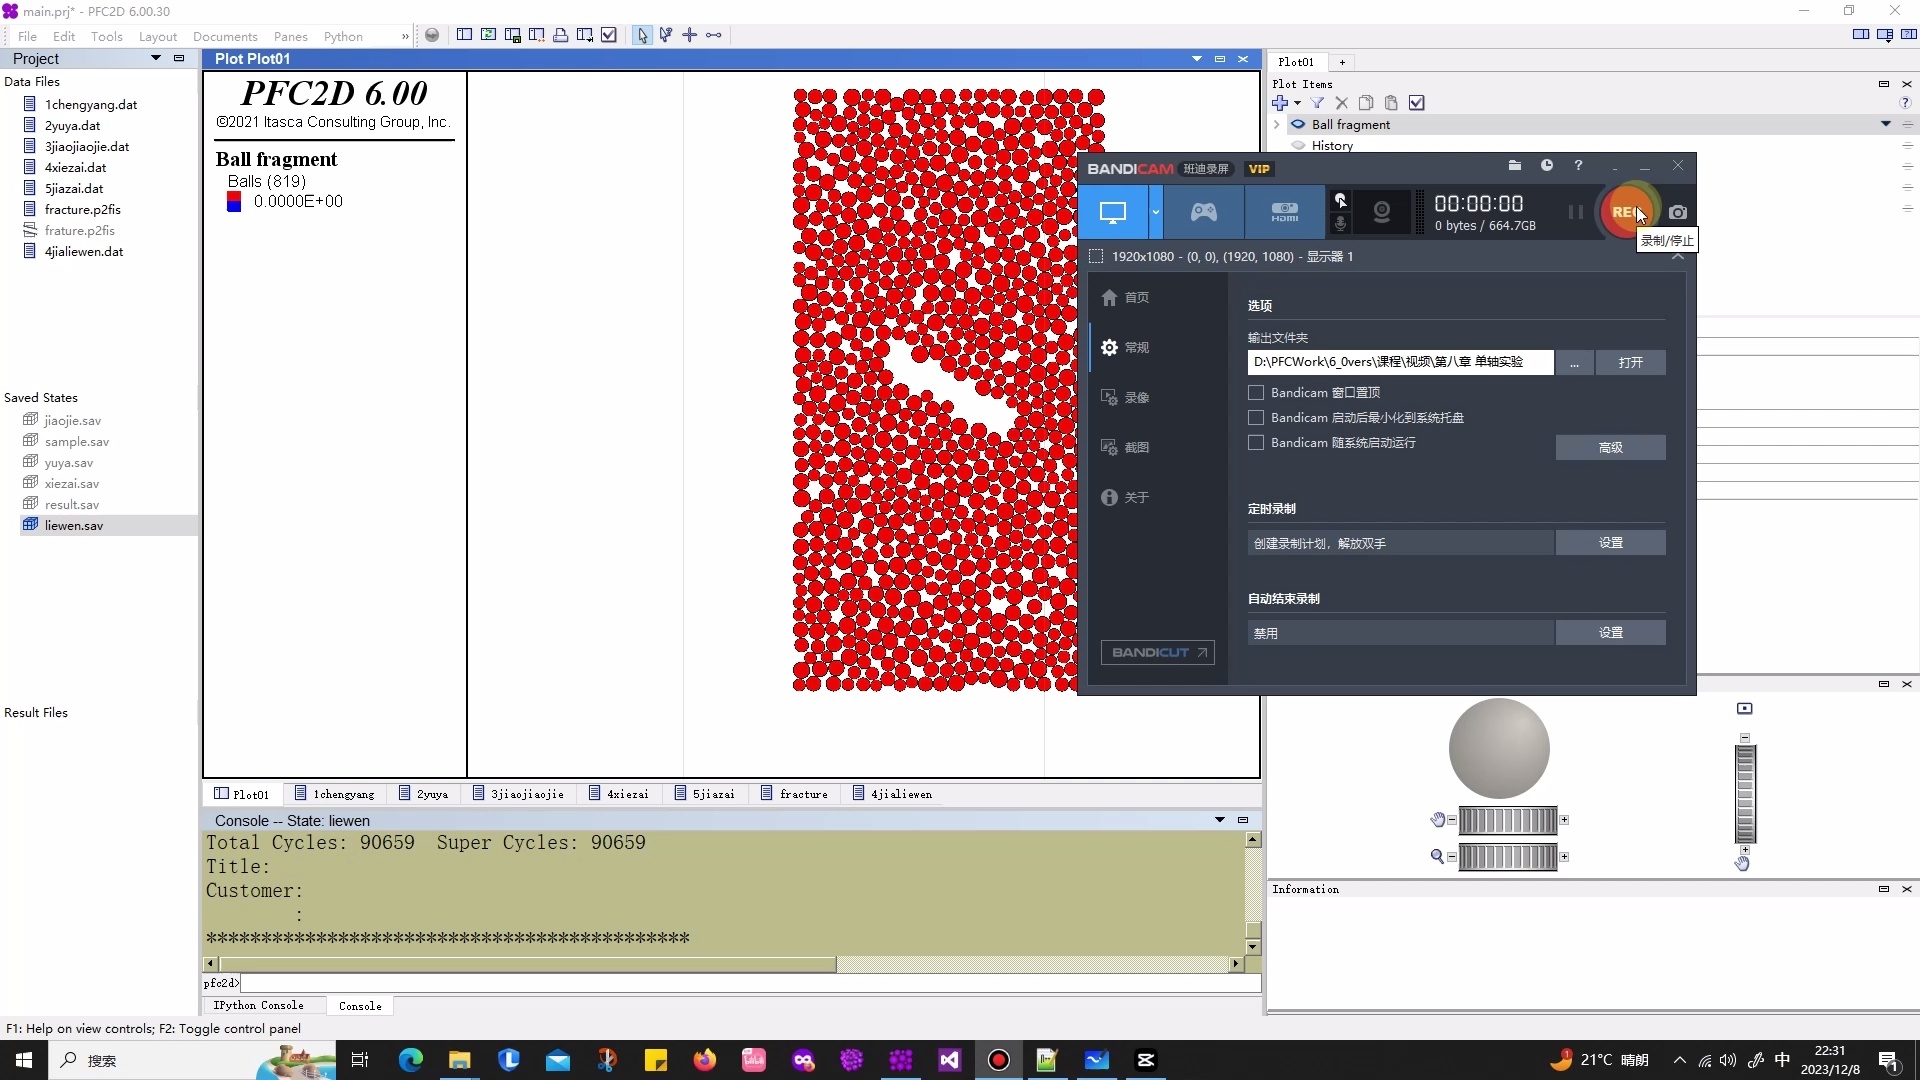Enable Bandicam 窗口置顶 checkbox
The height and width of the screenshot is (1080, 1920).
(1256, 393)
